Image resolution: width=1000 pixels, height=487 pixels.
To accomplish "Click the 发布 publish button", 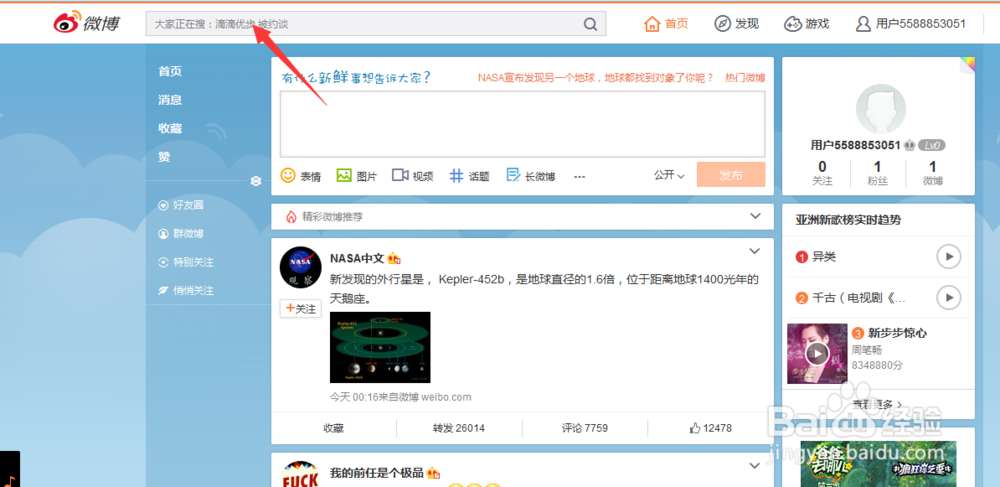I will (x=731, y=175).
